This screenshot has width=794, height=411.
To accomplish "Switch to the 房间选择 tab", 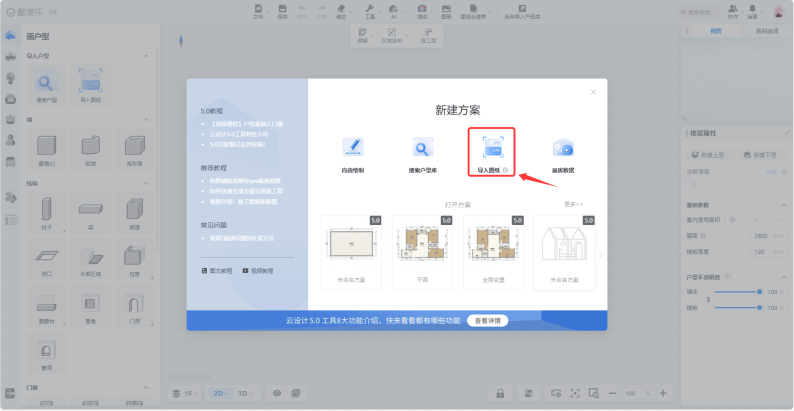I will point(767,31).
